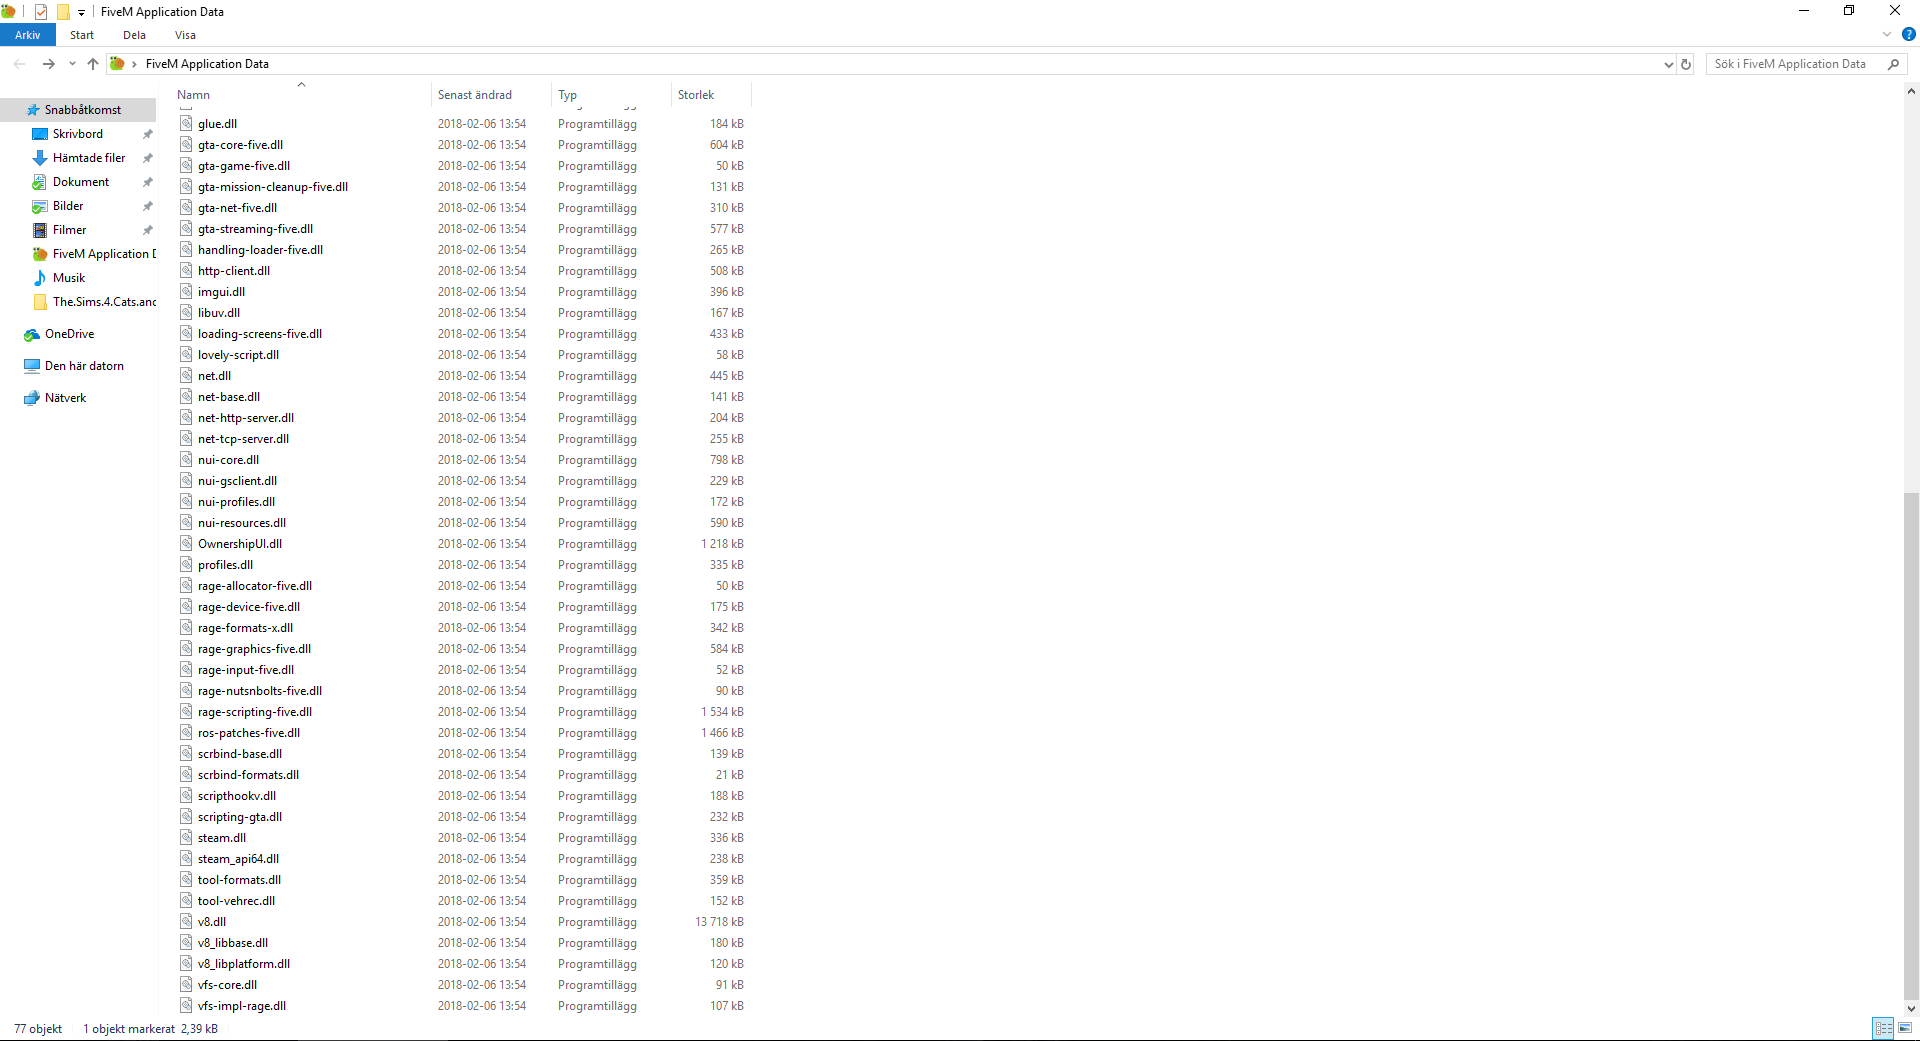
Task: Click the scroll up arrow of file list
Action: point(1911,91)
